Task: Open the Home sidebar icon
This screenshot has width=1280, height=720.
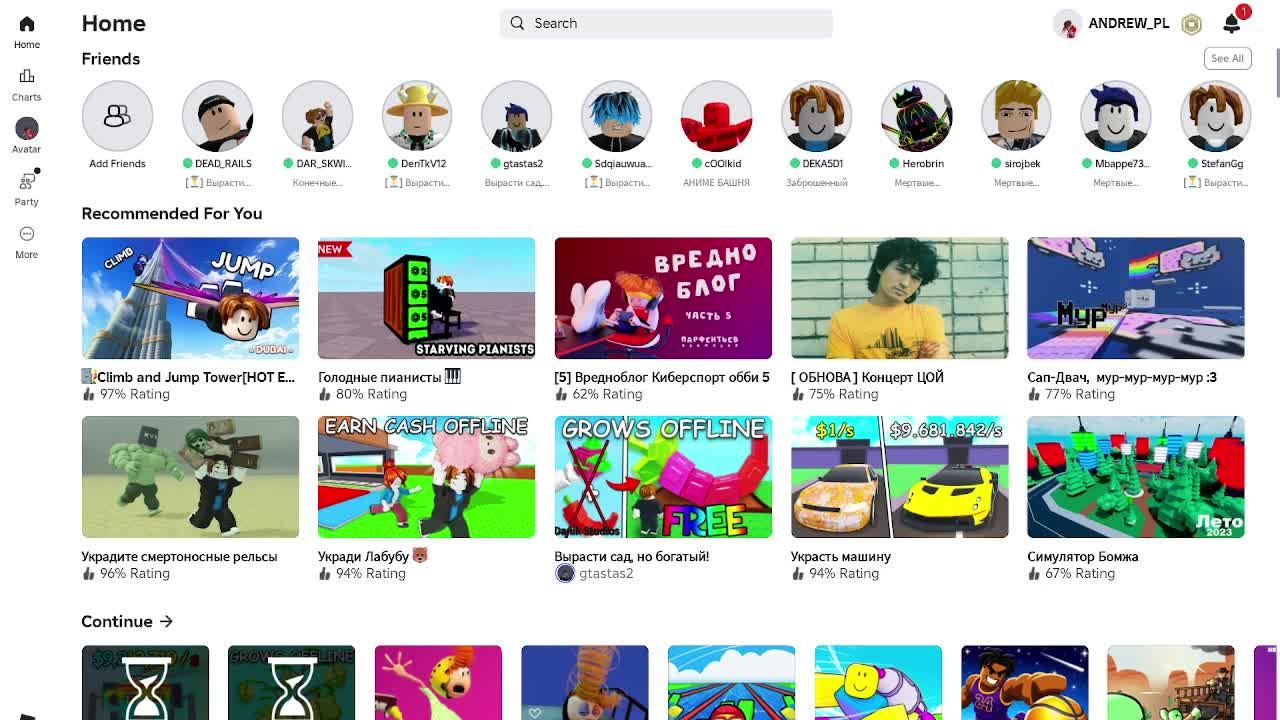Action: click(27, 24)
